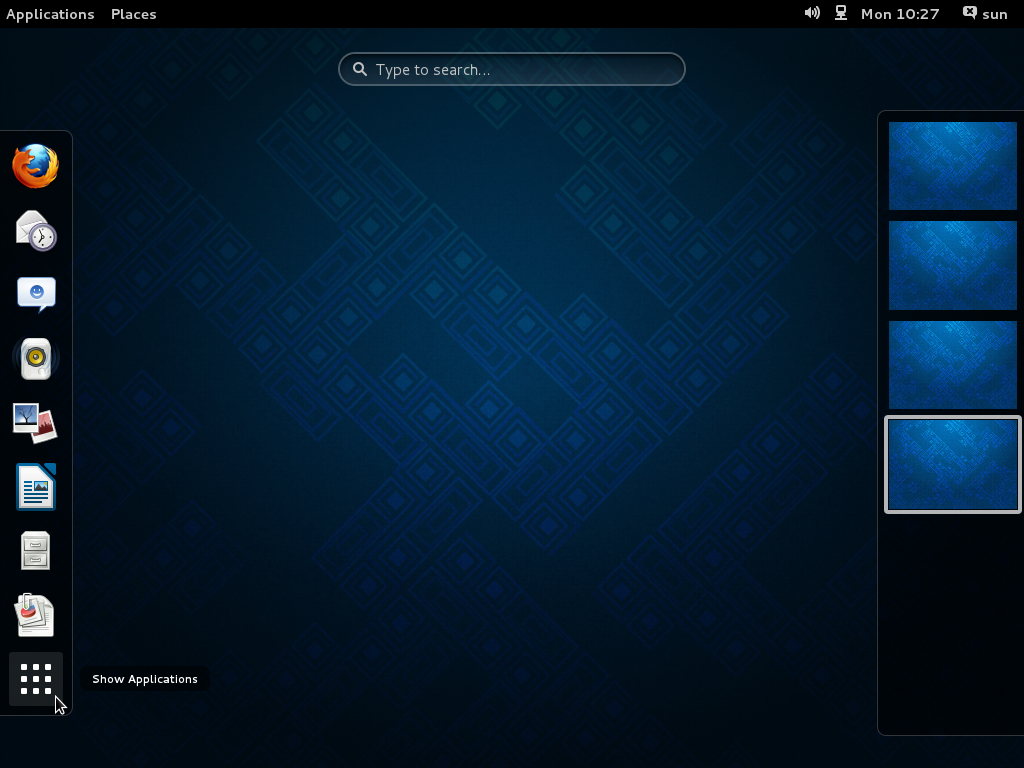Click the chat status icon beside username sun

[x=967, y=13]
